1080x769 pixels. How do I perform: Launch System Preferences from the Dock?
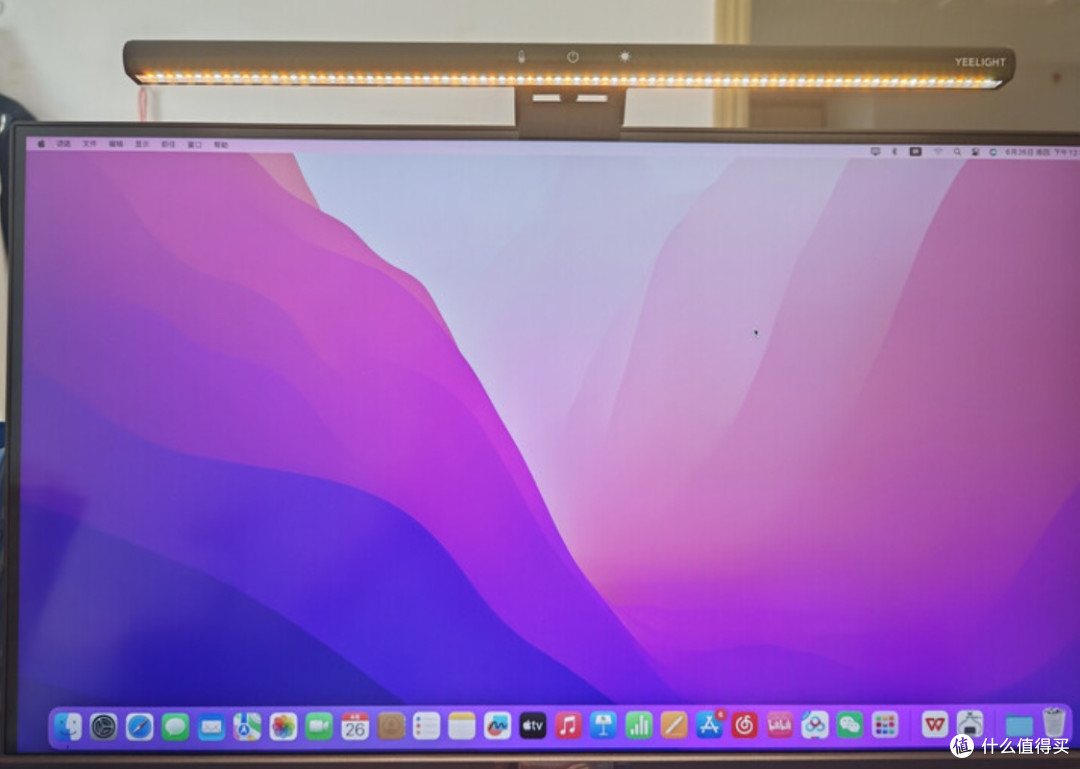click(x=104, y=727)
